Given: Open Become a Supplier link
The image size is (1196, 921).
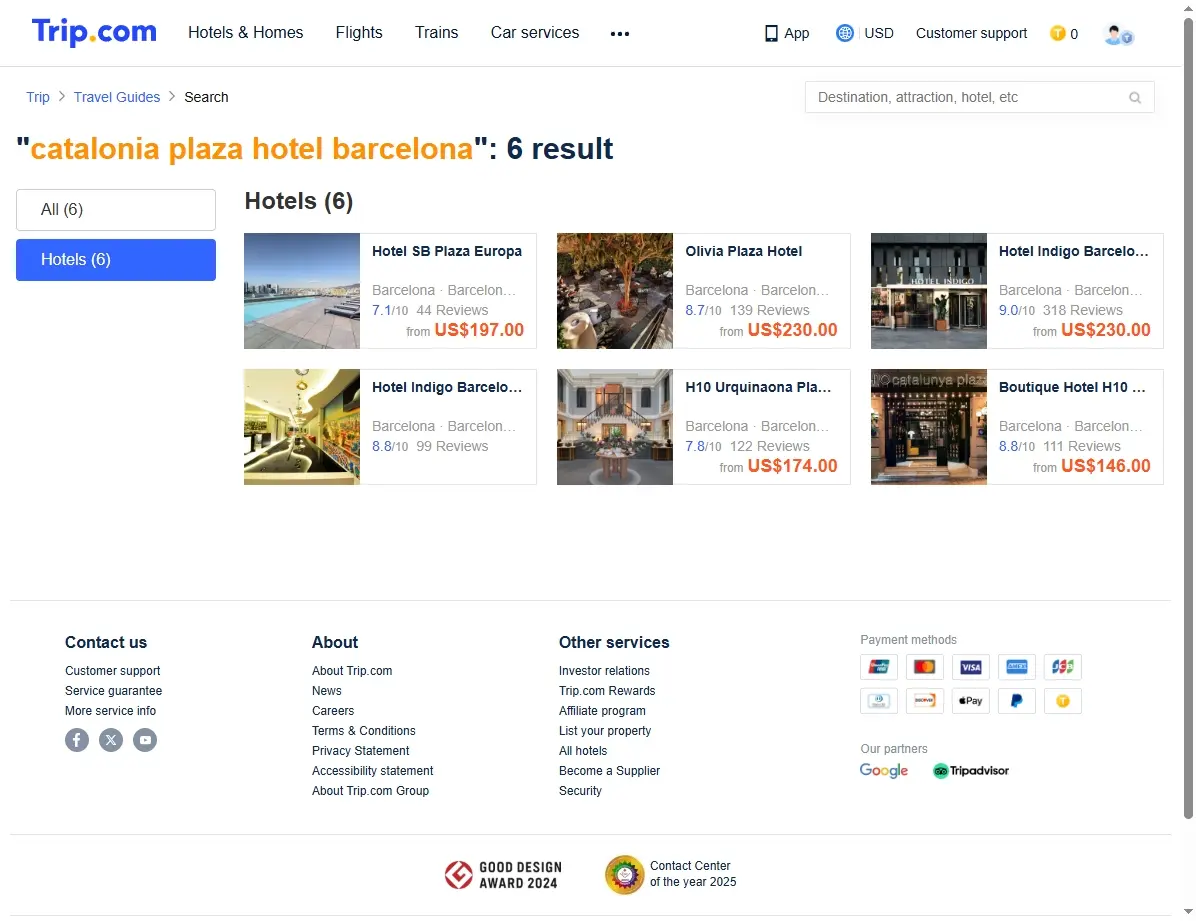Looking at the screenshot, I should pos(609,771).
